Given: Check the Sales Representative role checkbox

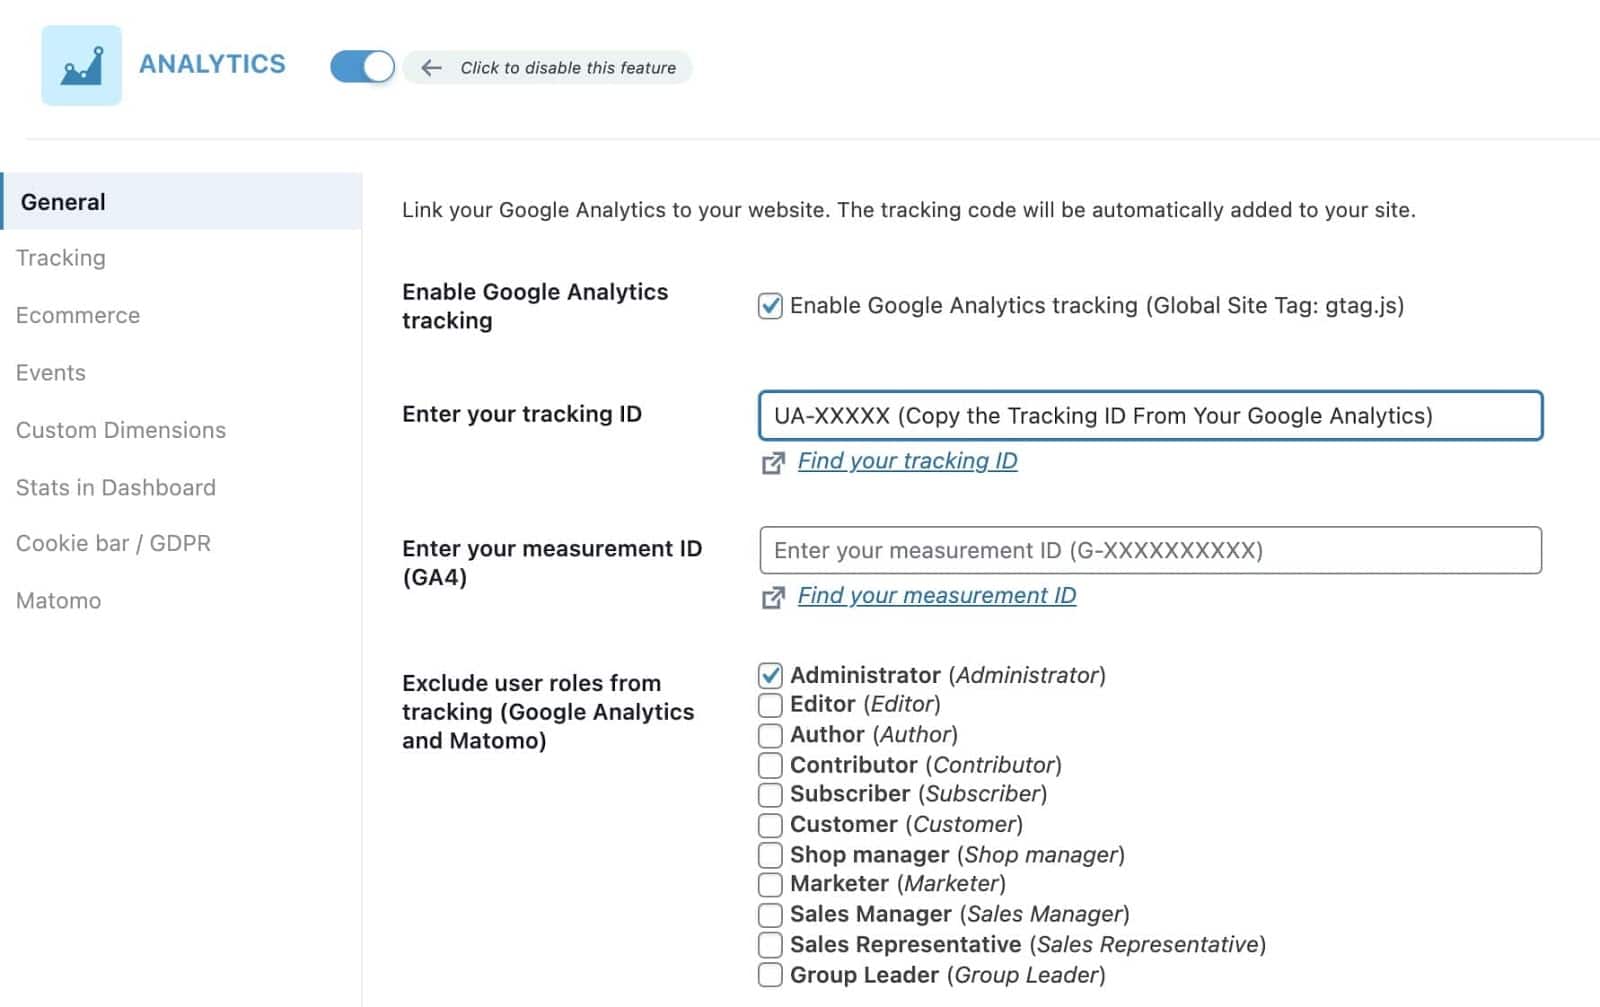Looking at the screenshot, I should coord(770,945).
